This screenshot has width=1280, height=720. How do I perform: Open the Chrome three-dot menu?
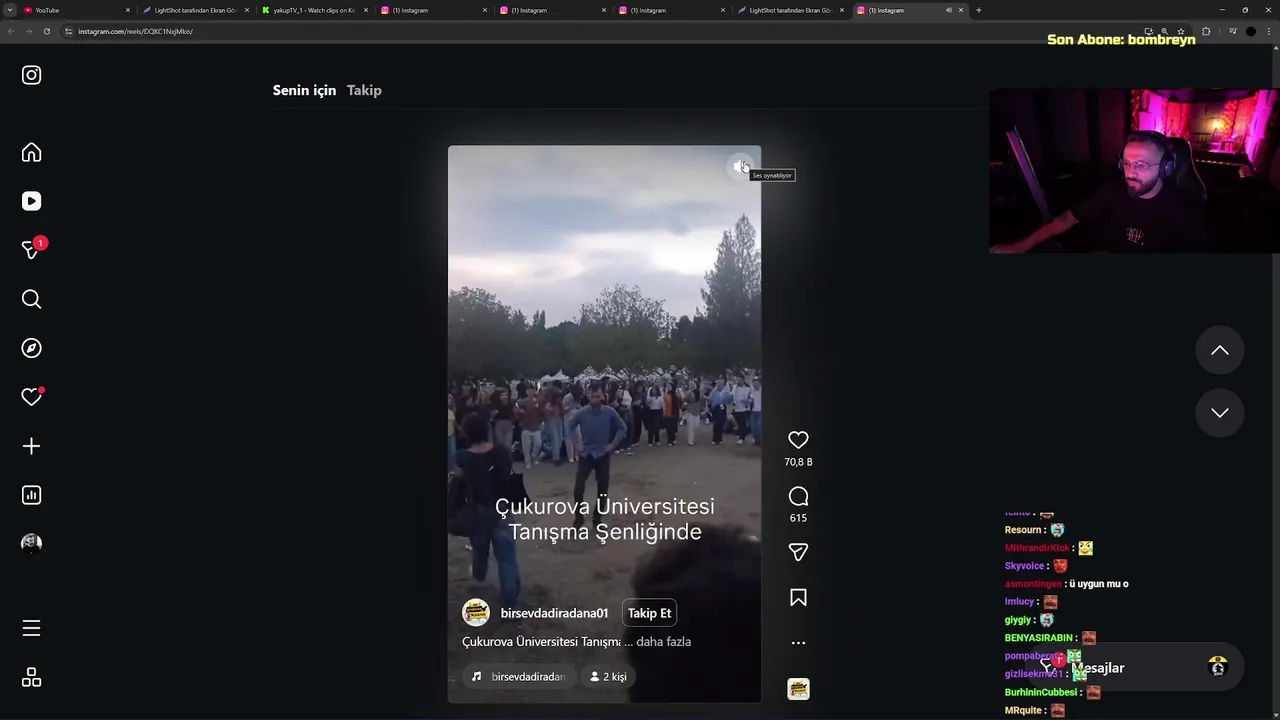point(1268,31)
